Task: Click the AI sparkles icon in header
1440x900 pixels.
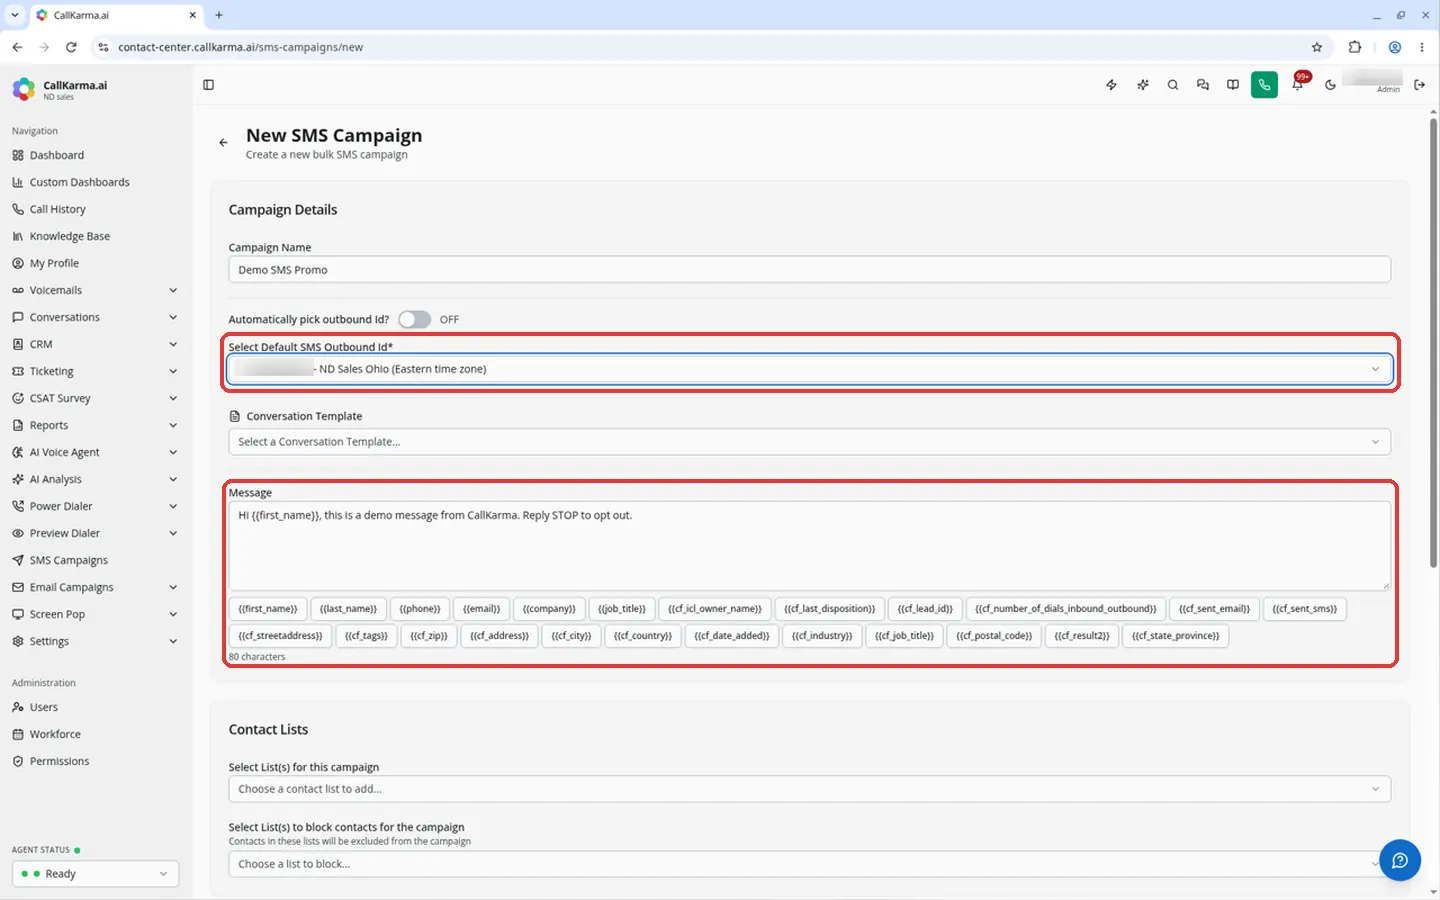Action: tap(1142, 85)
